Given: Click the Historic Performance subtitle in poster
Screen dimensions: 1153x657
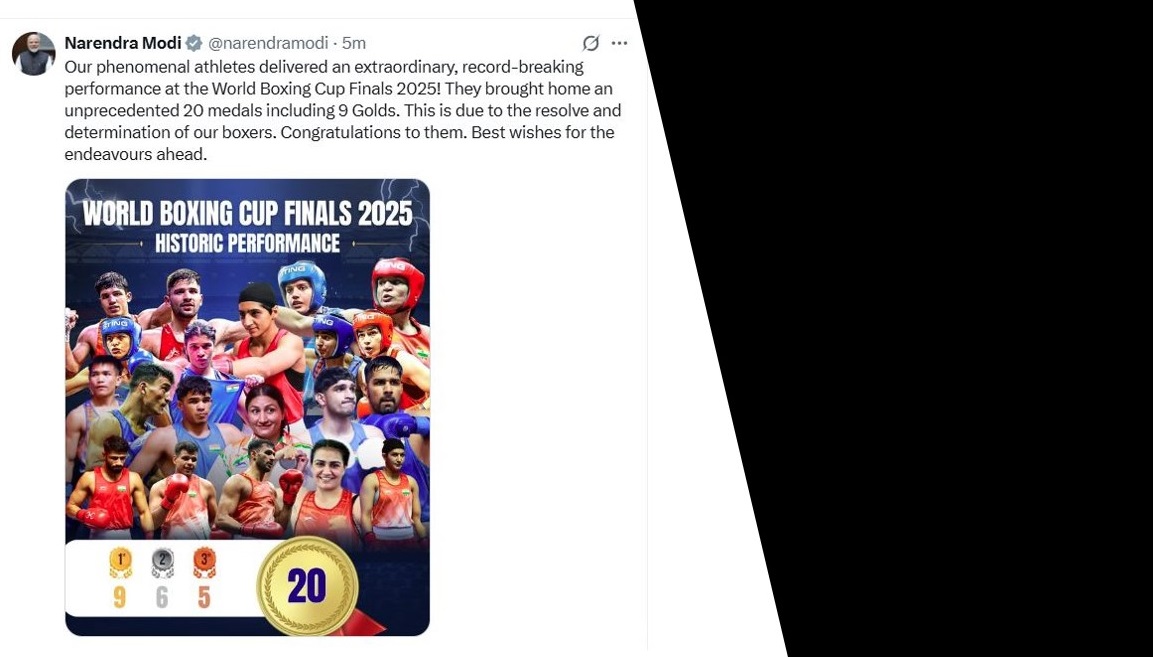Looking at the screenshot, I should click(247, 243).
